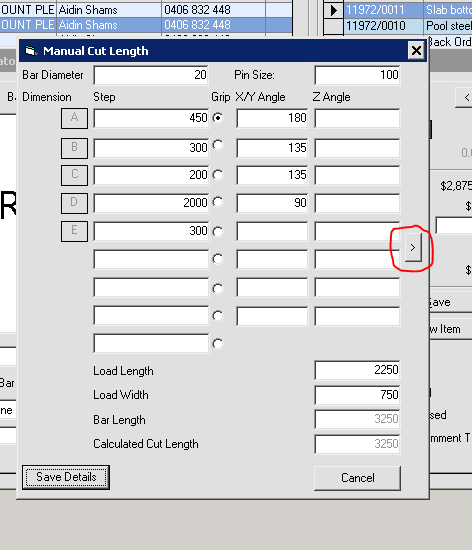Click the dimension B button

coord(74,148)
